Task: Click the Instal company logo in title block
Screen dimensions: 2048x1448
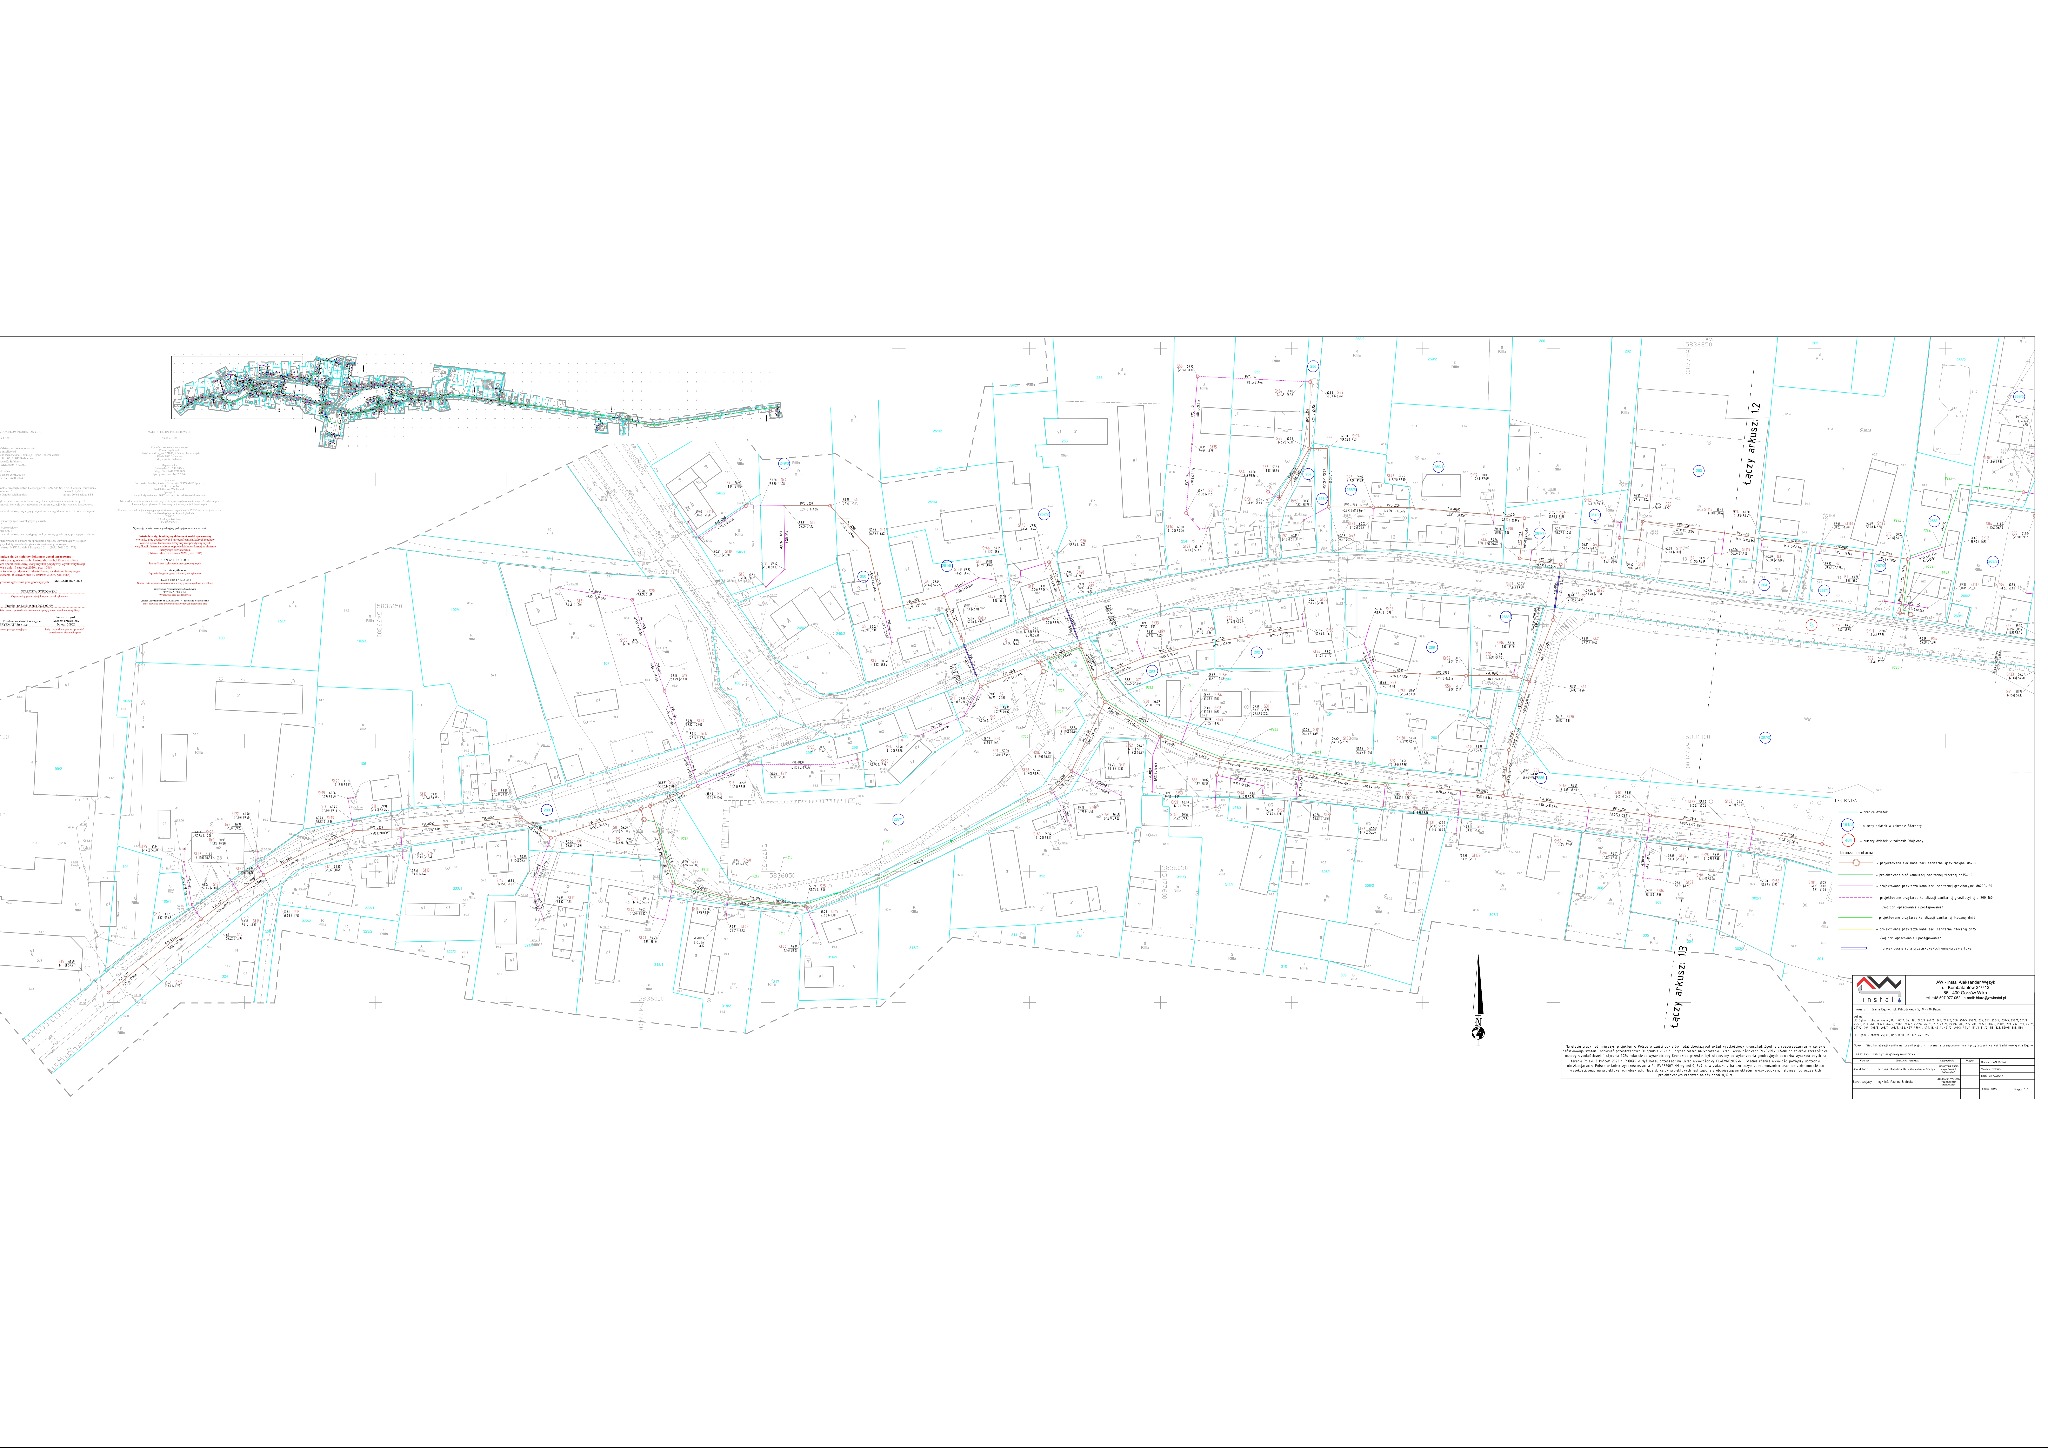Action: tap(1879, 990)
